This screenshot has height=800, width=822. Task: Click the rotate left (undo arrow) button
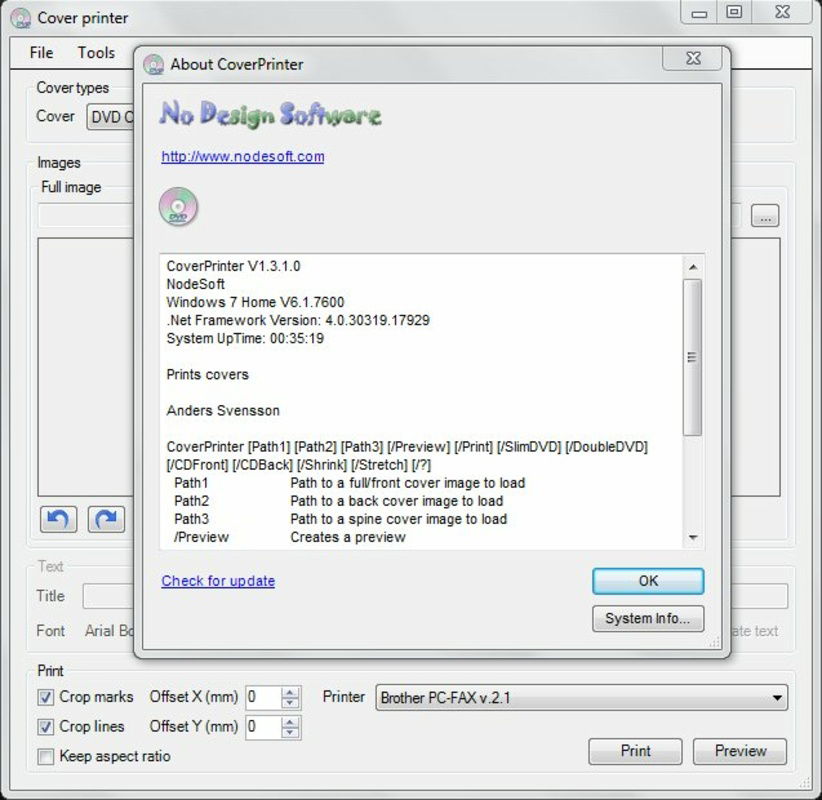coord(58,519)
